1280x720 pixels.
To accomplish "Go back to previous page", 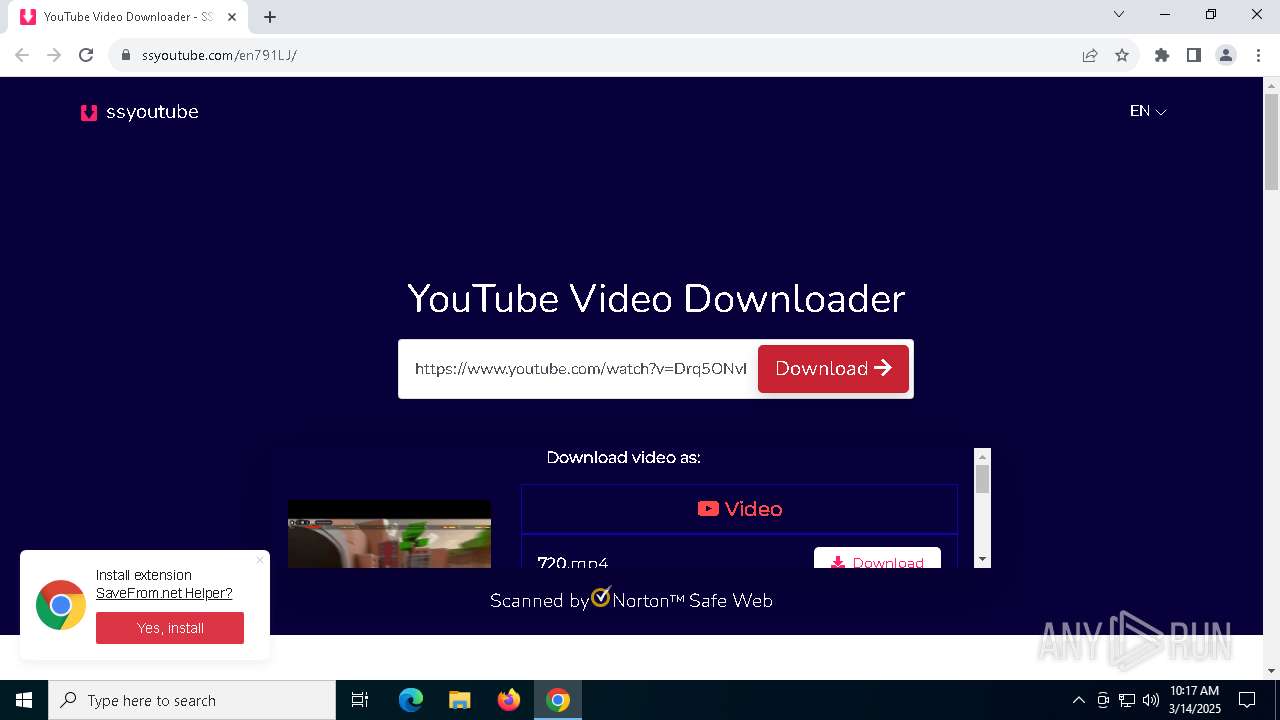I will tap(22, 55).
